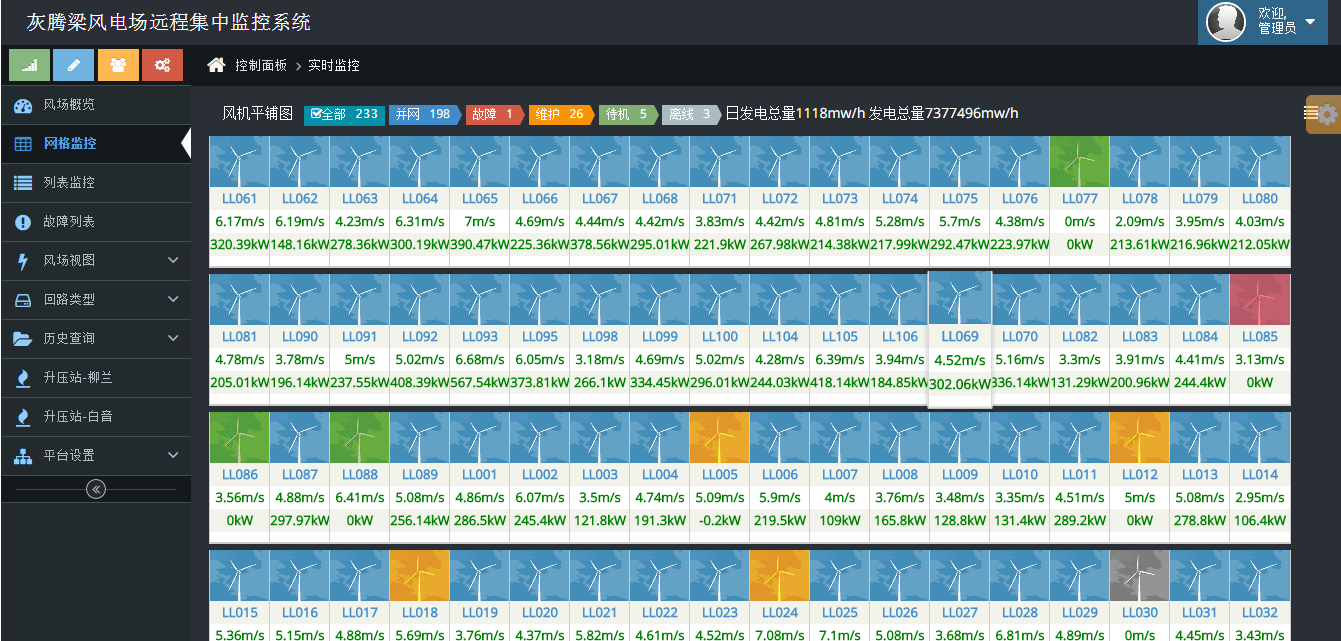Select green standby turbine thumbnail LL086

coord(240,438)
